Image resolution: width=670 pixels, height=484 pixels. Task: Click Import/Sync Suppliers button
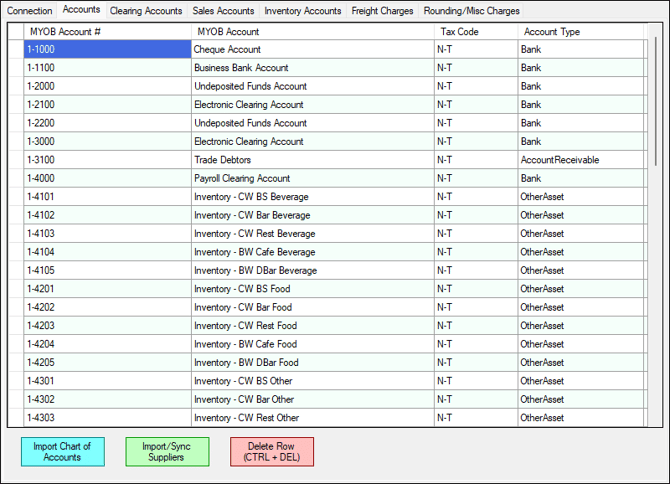pyautogui.click(x=167, y=452)
